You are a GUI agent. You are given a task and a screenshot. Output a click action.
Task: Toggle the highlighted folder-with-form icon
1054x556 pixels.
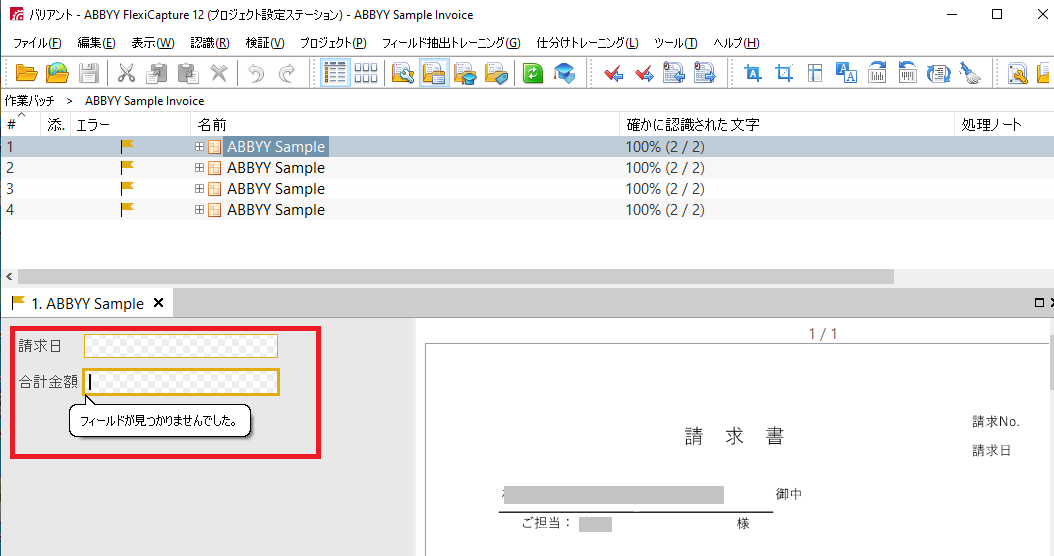tap(434, 73)
